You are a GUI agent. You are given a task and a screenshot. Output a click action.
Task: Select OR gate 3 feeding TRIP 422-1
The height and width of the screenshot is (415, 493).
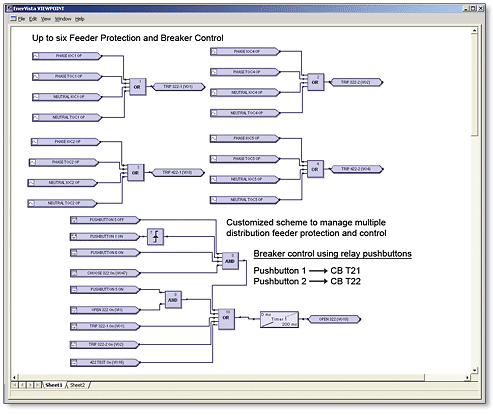click(x=136, y=173)
